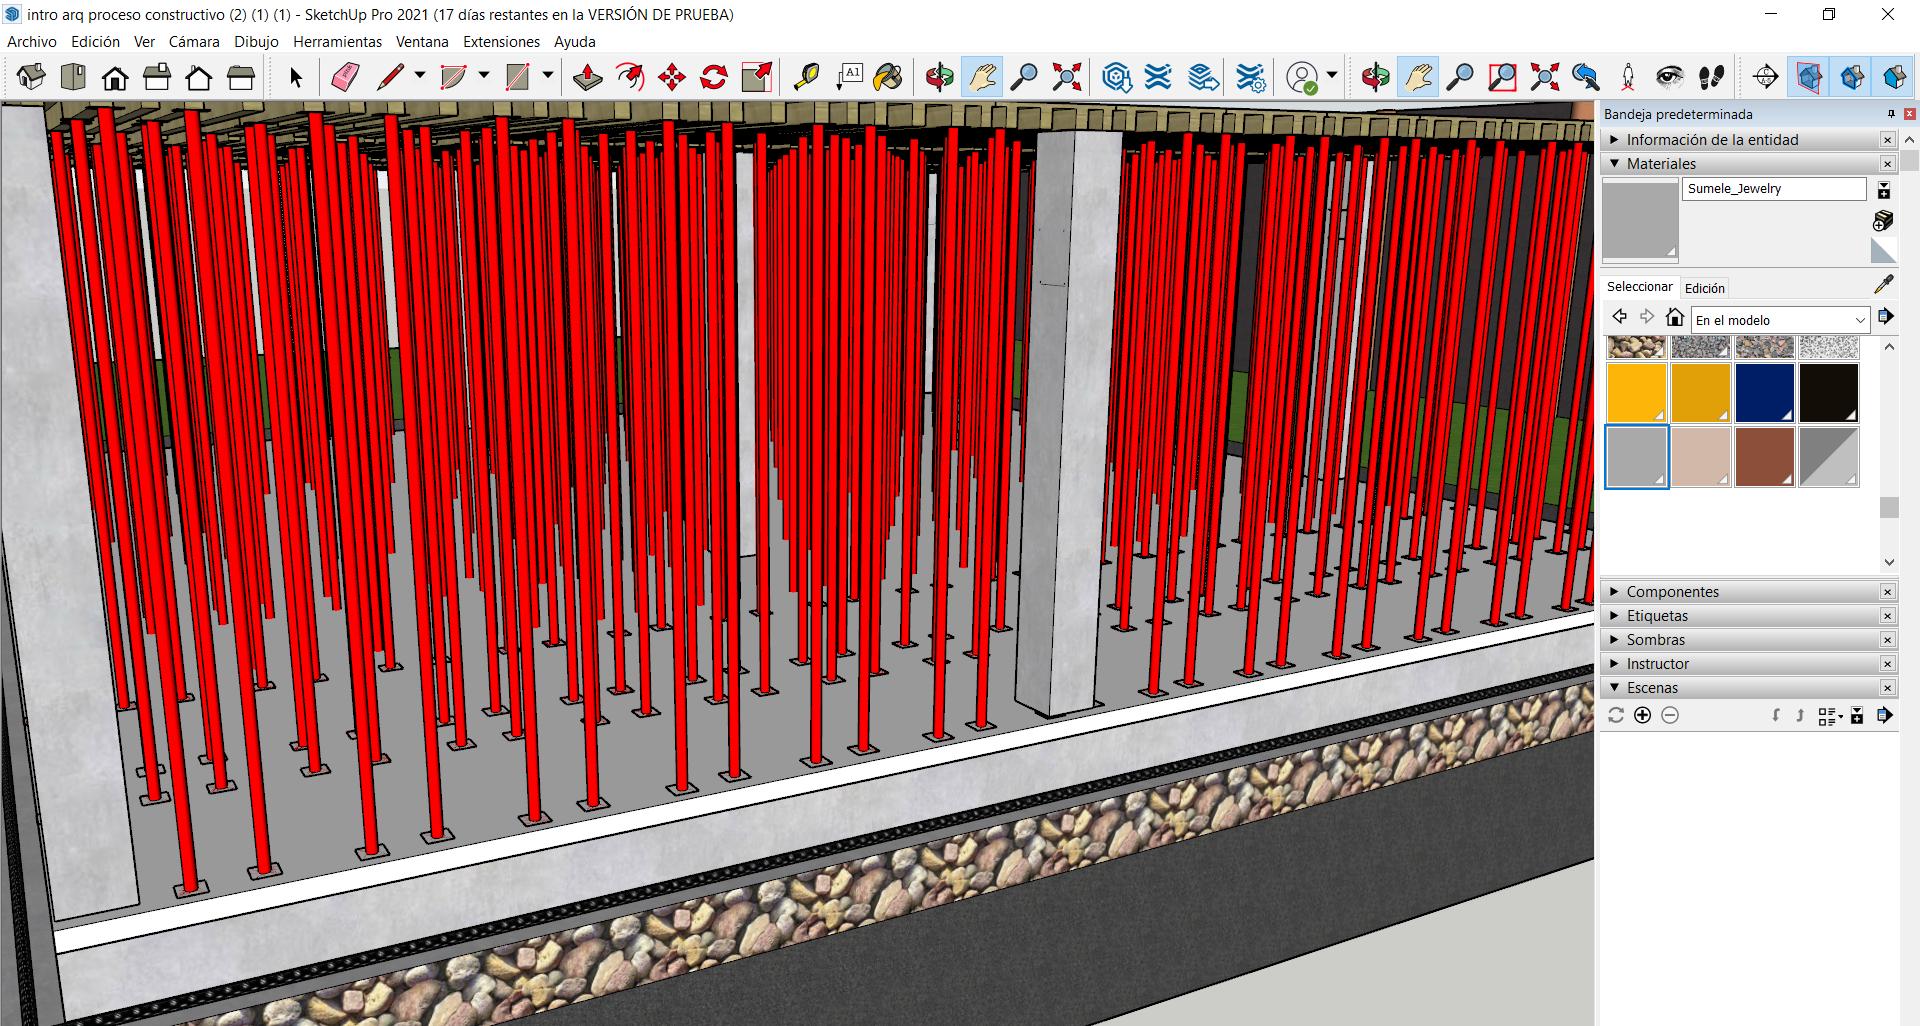Expand the Componentes panel
1920x1026 pixels.
[1672, 592]
